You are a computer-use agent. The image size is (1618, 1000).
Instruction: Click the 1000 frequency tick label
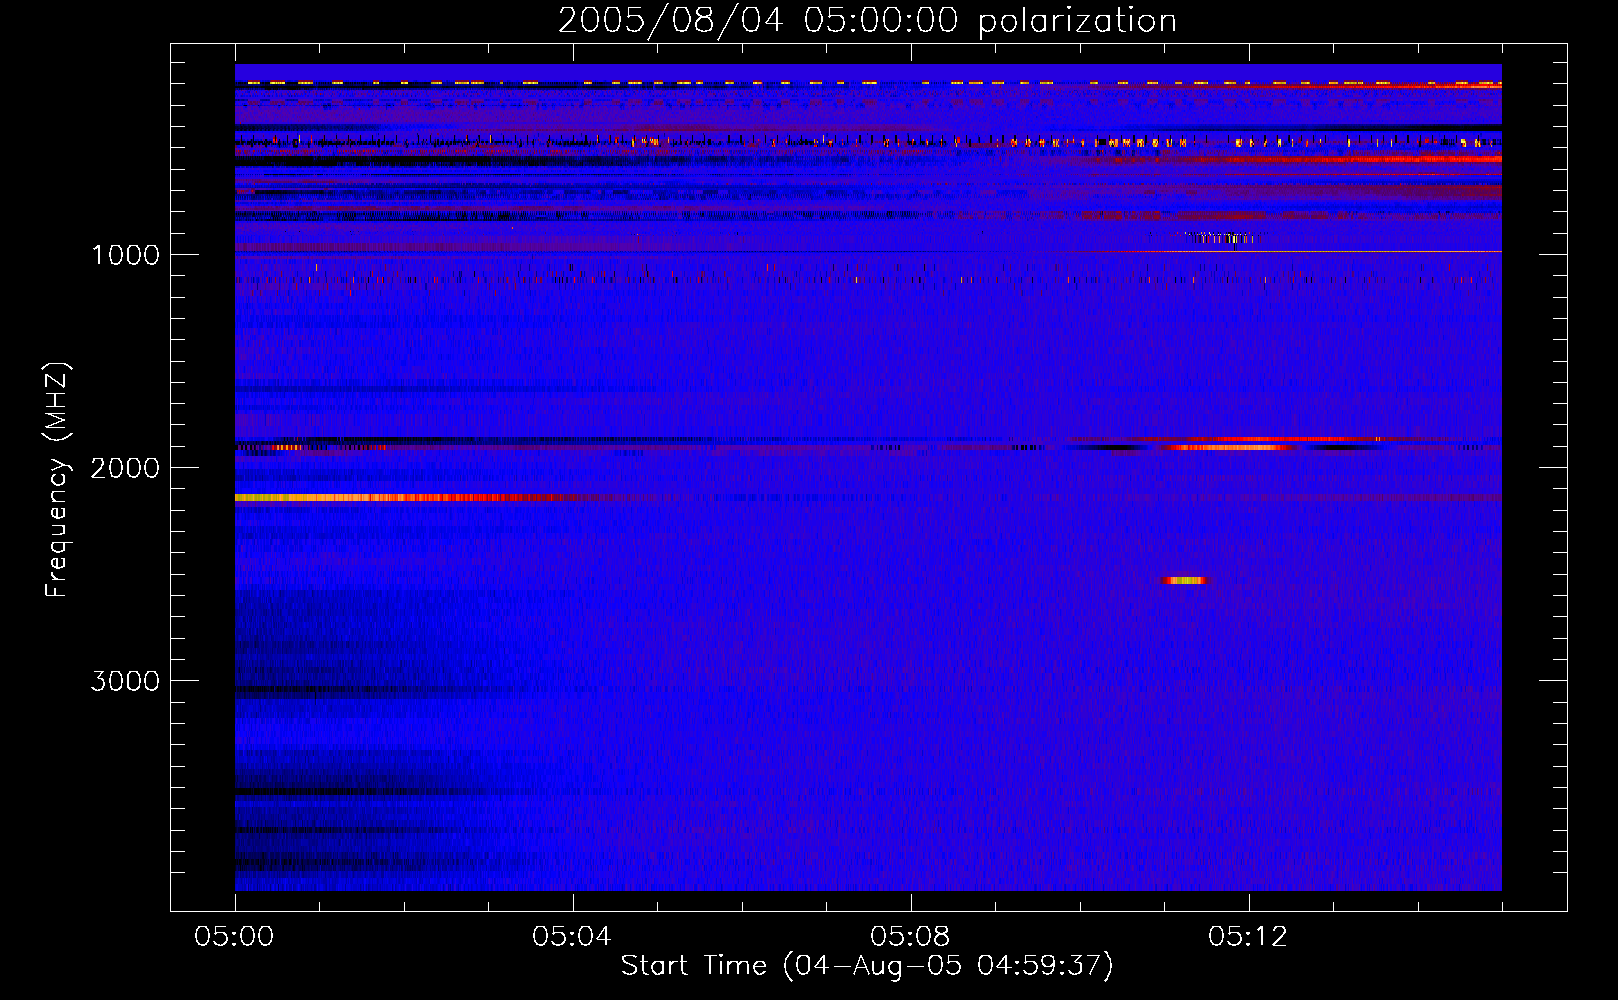coord(125,255)
